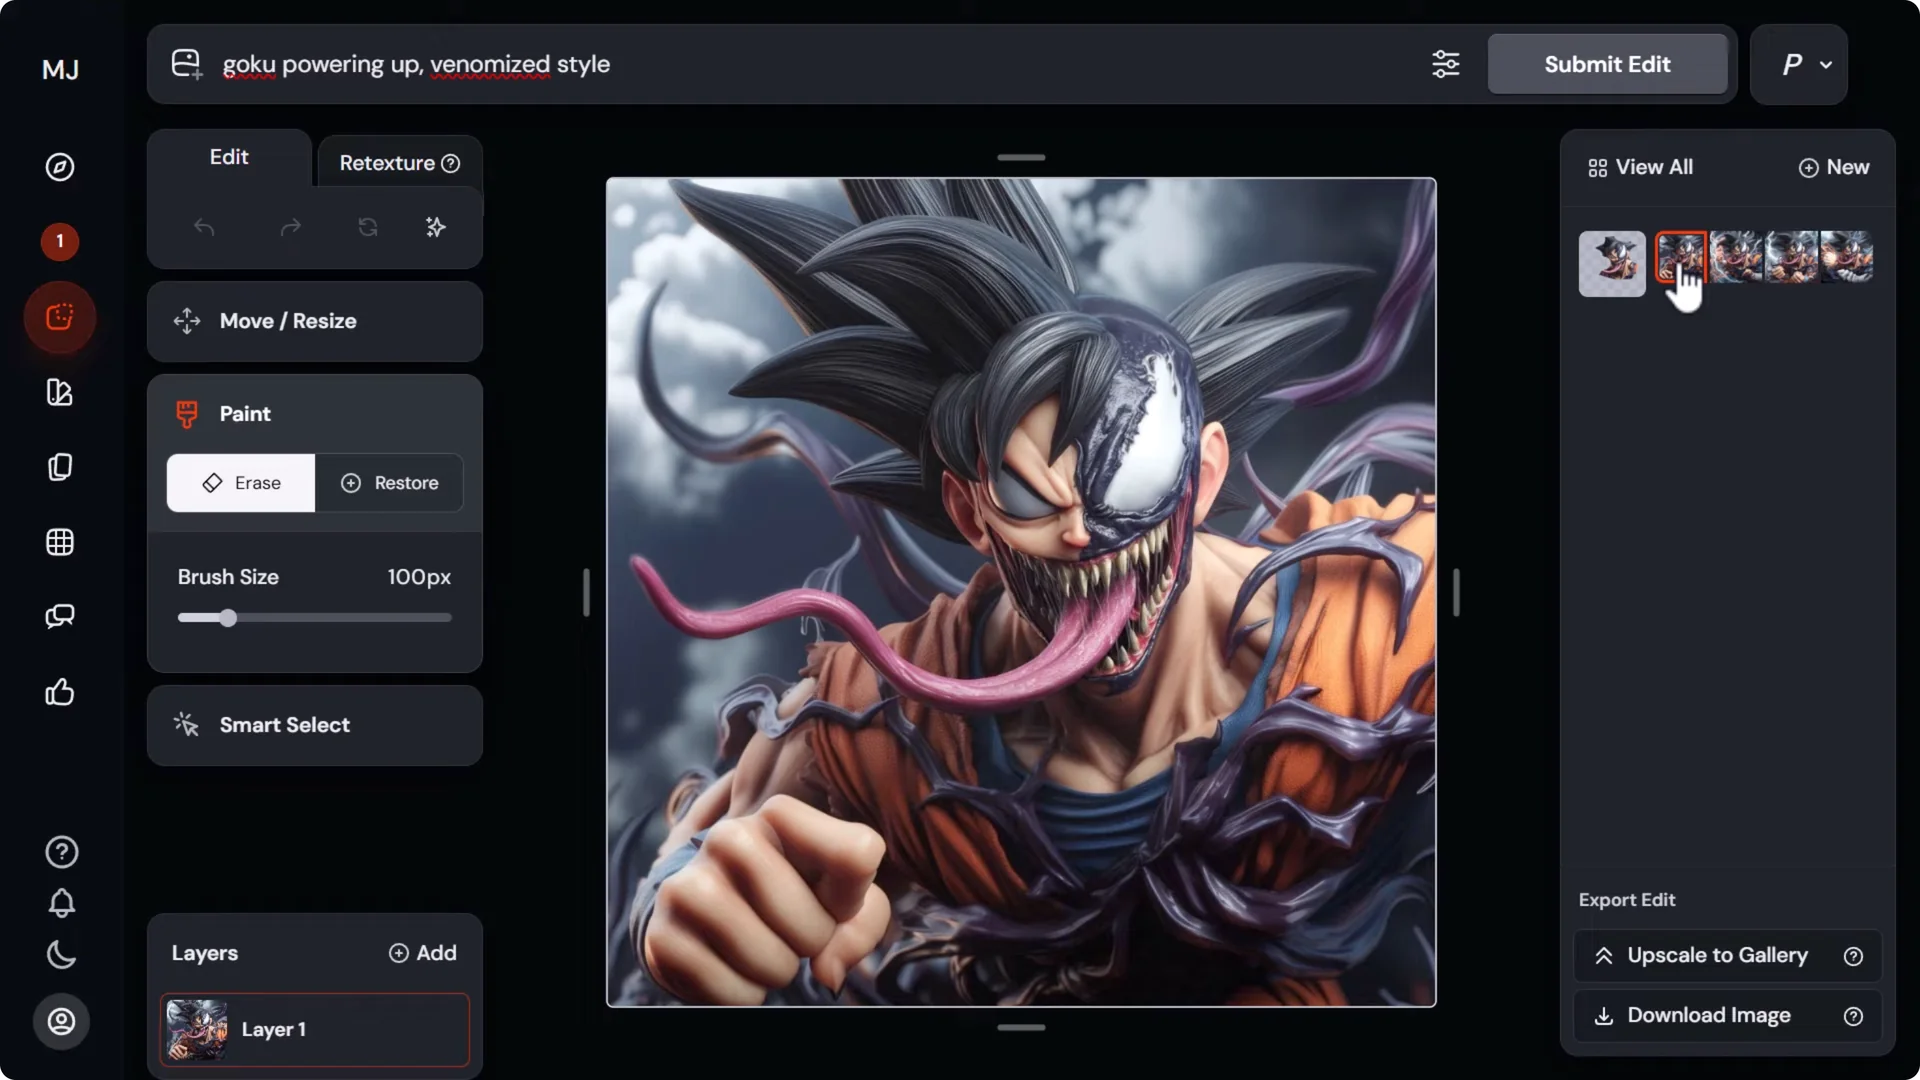The width and height of the screenshot is (1920, 1080).
Task: Click the Retexture help question mark
Action: (450, 163)
